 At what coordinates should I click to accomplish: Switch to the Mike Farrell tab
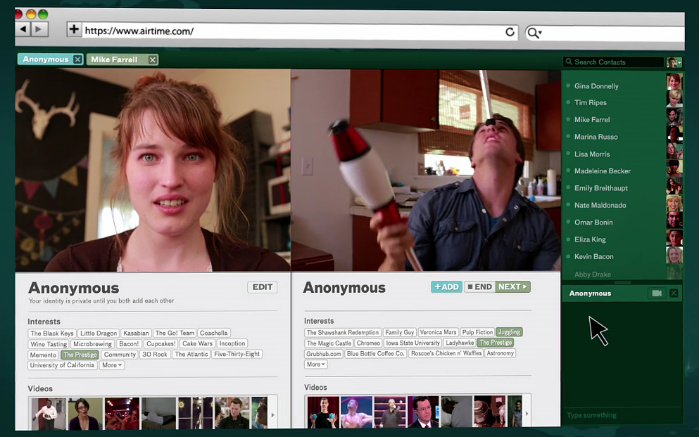[x=115, y=60]
